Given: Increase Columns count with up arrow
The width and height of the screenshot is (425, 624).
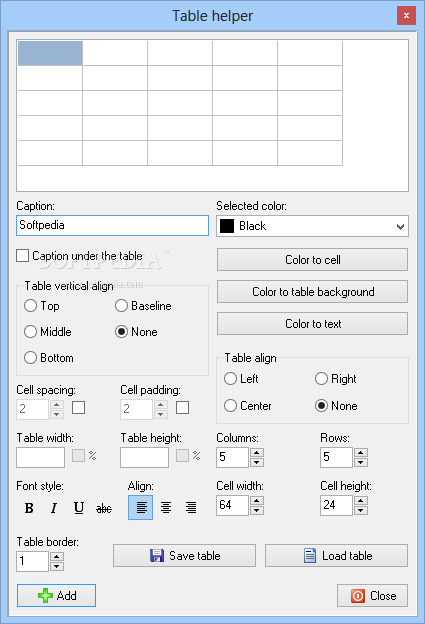Looking at the screenshot, I should coord(257,453).
